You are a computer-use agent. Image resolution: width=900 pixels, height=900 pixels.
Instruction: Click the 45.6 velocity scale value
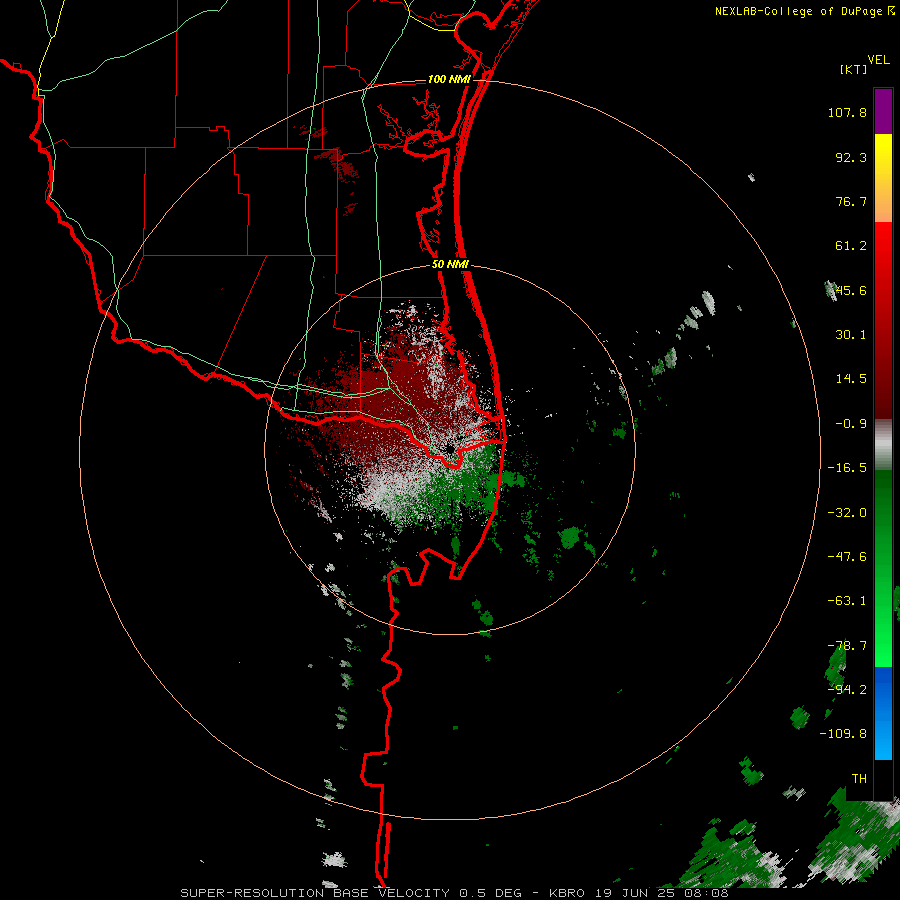click(851, 290)
